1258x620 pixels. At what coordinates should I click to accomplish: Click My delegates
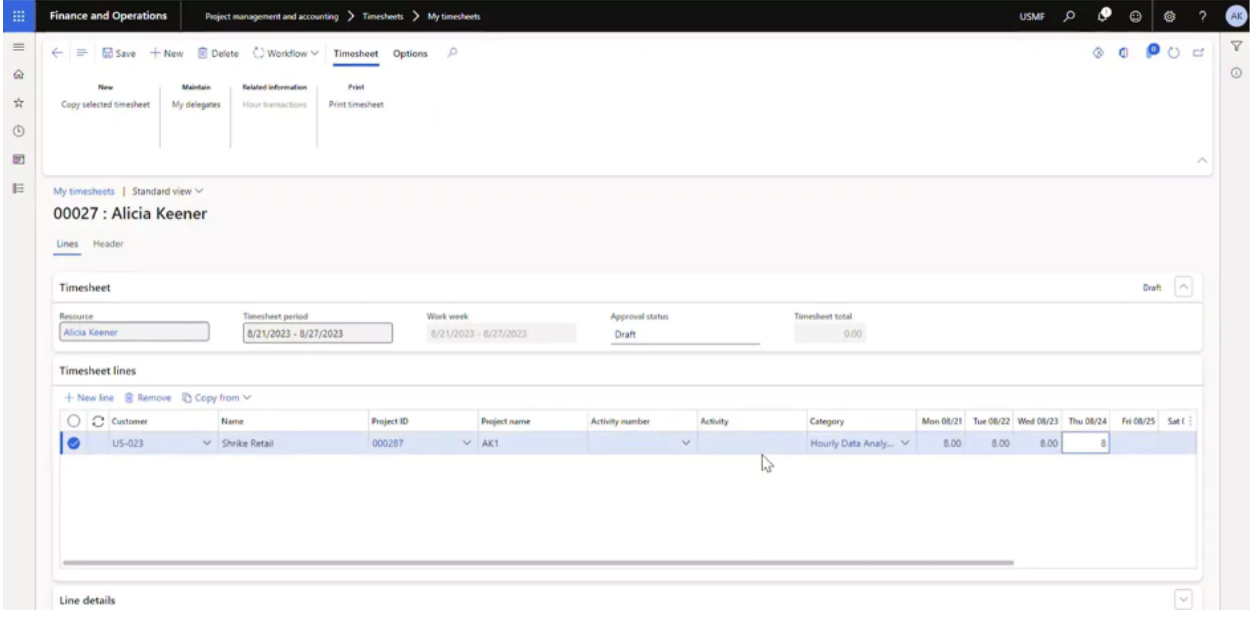click(x=196, y=104)
